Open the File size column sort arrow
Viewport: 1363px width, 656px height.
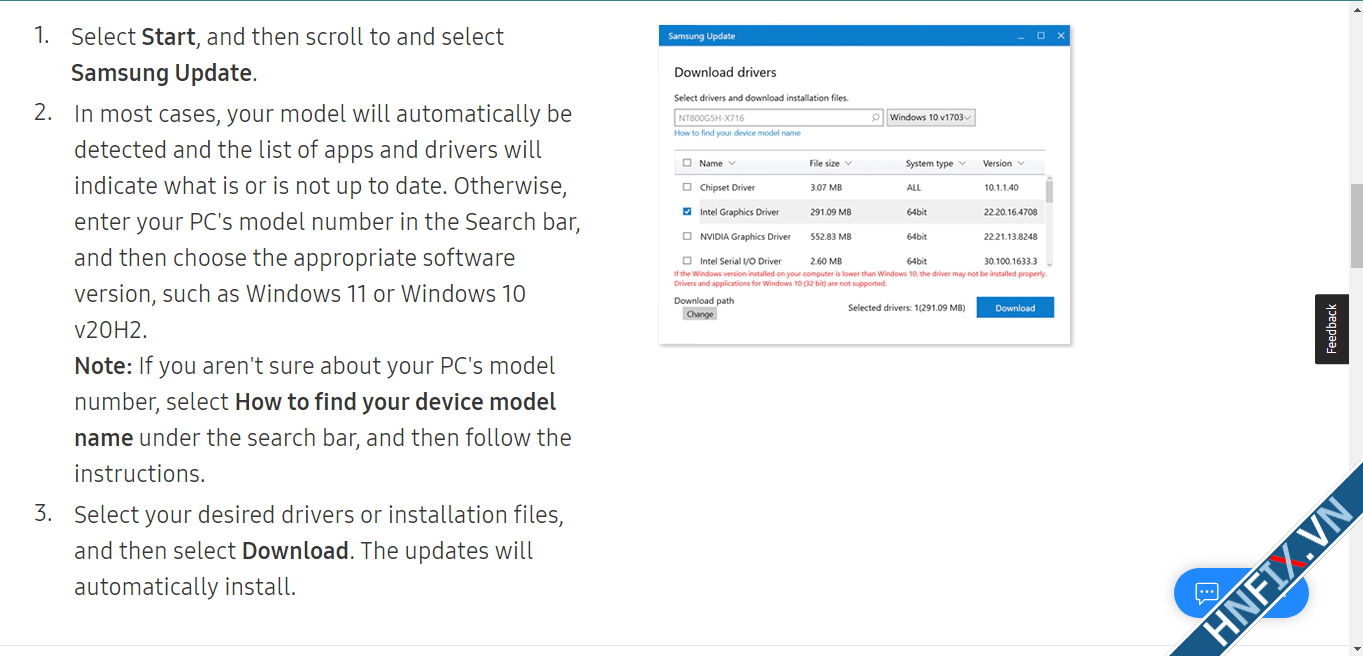848,163
